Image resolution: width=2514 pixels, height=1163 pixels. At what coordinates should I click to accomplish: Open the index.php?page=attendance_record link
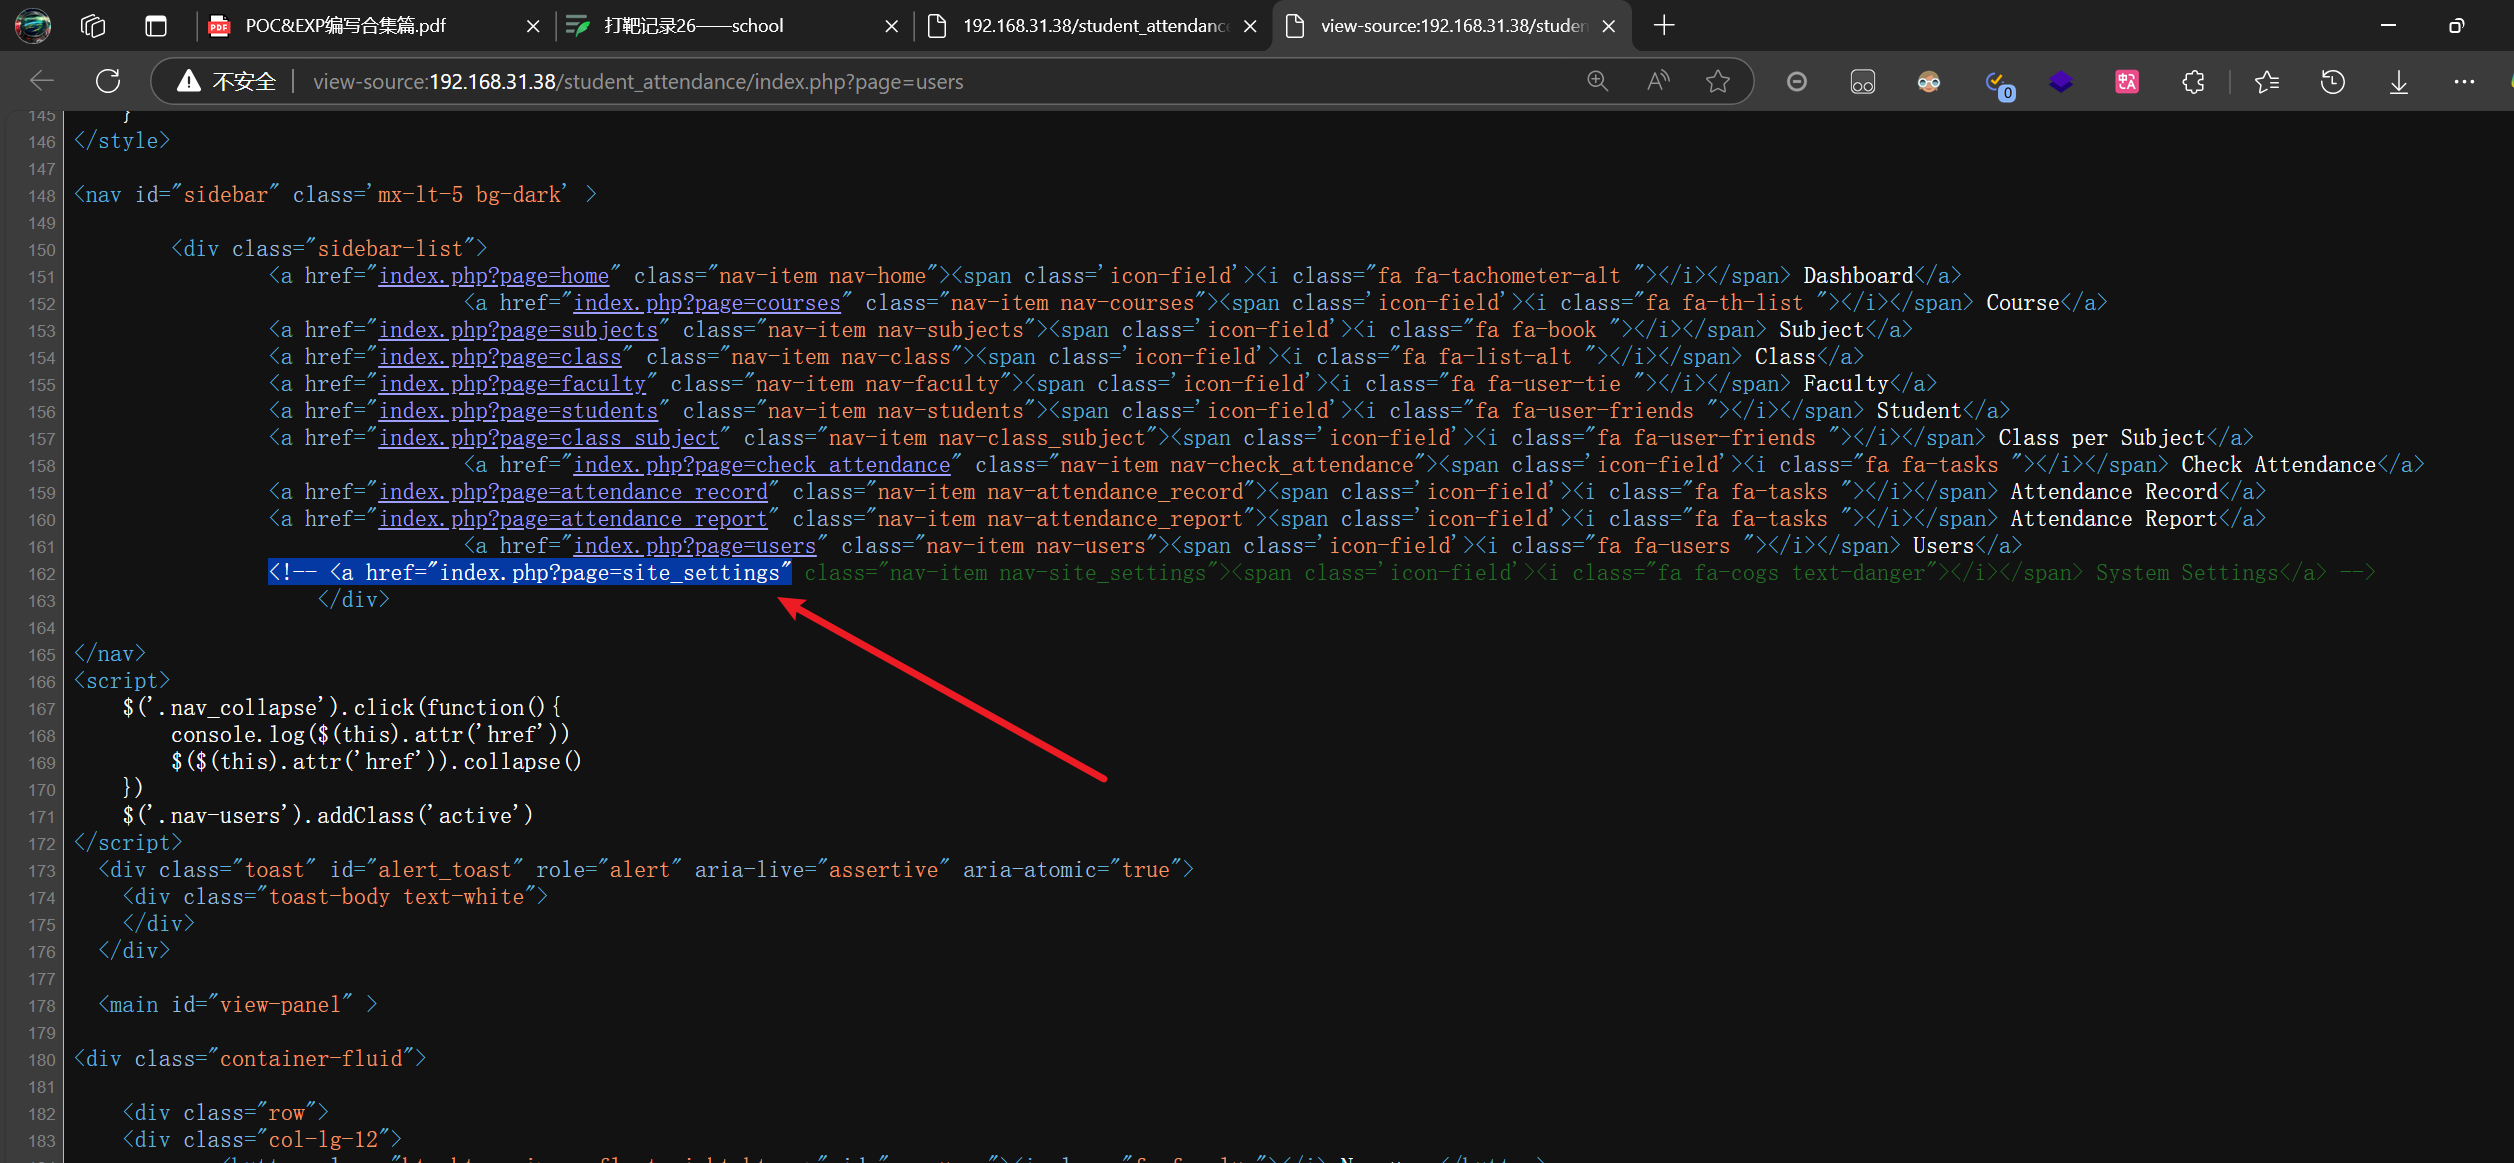point(572,492)
